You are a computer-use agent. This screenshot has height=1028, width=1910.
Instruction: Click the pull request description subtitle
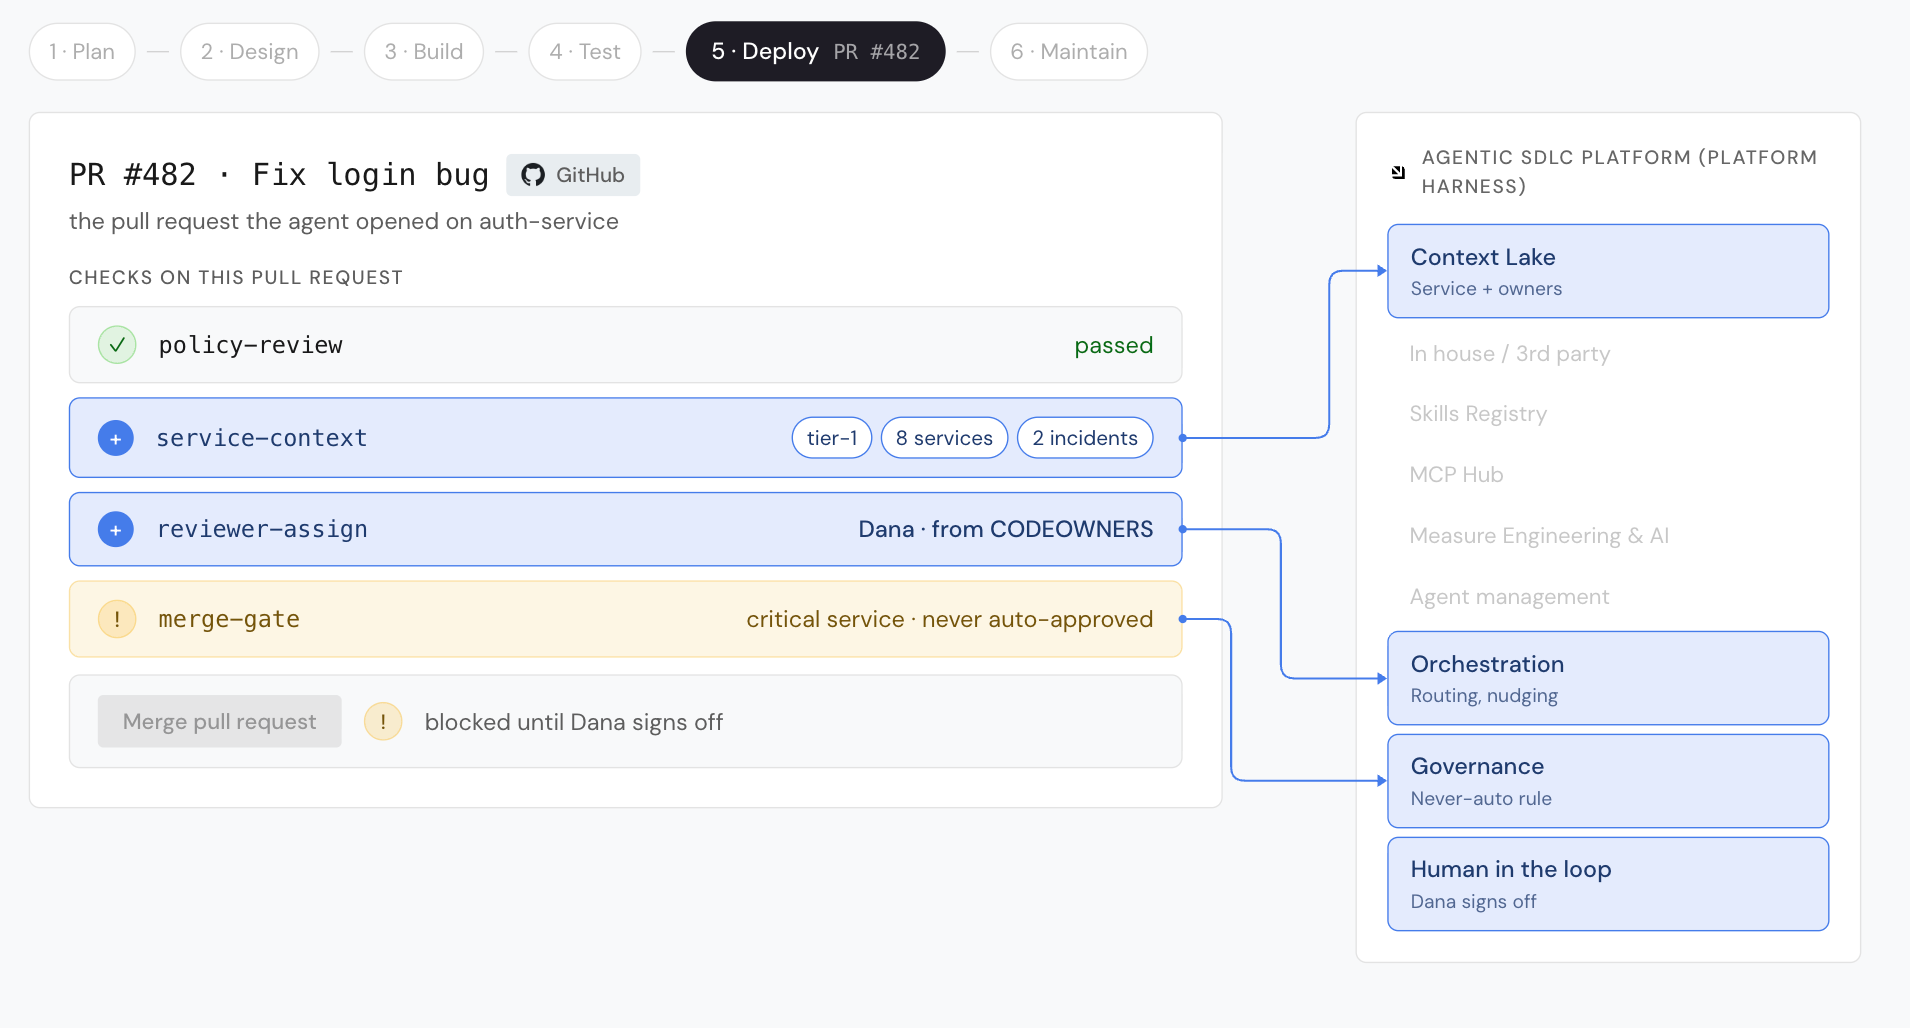coord(344,221)
